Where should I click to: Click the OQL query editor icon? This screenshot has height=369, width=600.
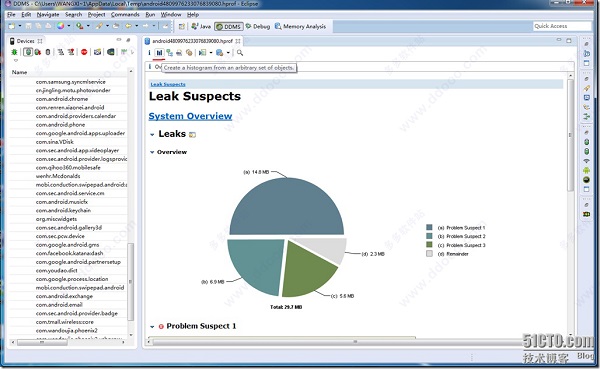pos(179,53)
